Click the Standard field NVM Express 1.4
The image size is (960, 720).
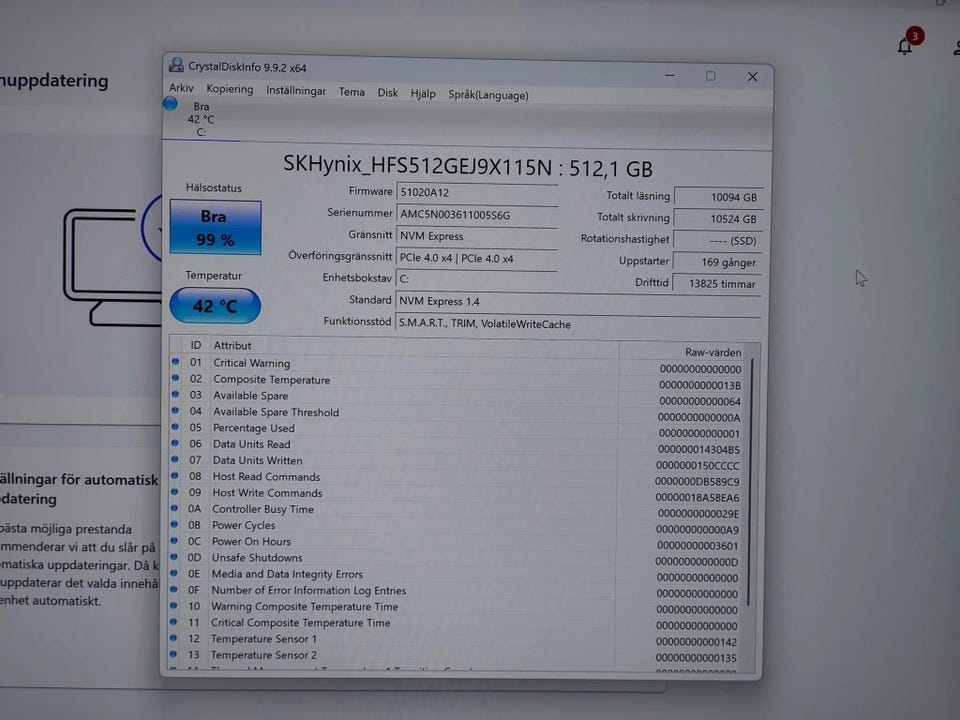click(578, 302)
